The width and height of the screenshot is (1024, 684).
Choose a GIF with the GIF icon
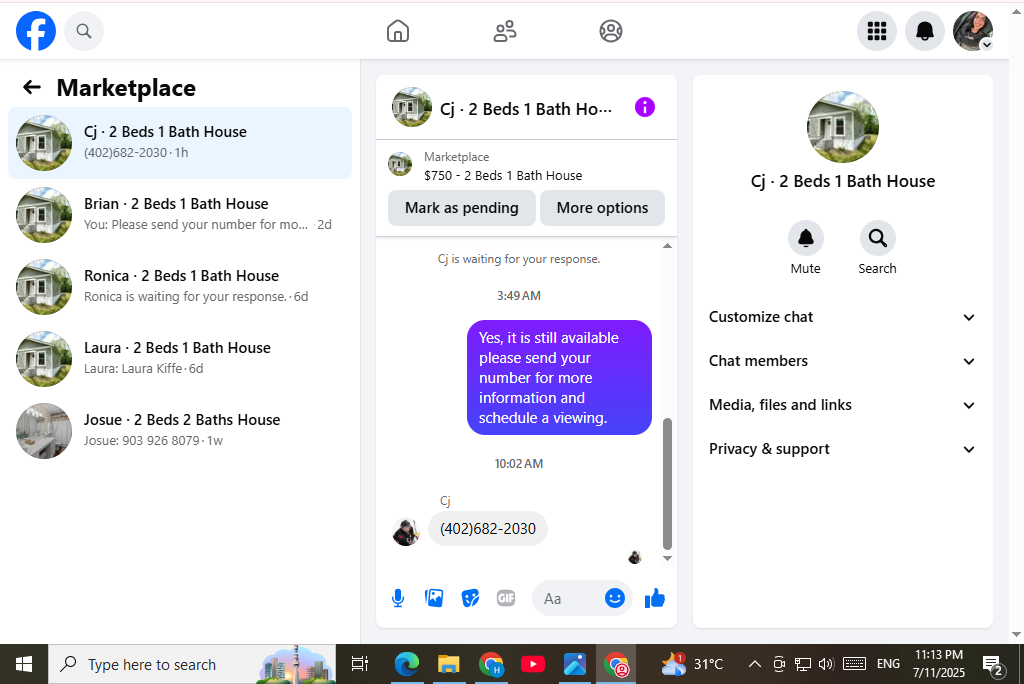[506, 598]
